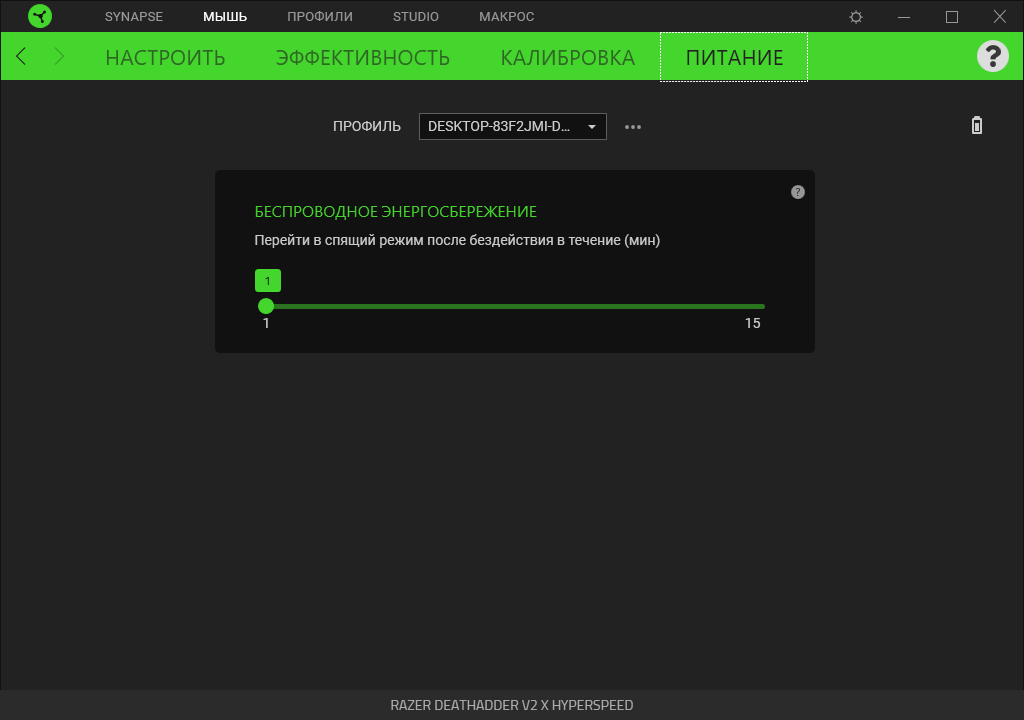1024x720 pixels.
Task: Click RAZER DEATHADDER V2 X HYPERSPEED text
Action: (511, 705)
